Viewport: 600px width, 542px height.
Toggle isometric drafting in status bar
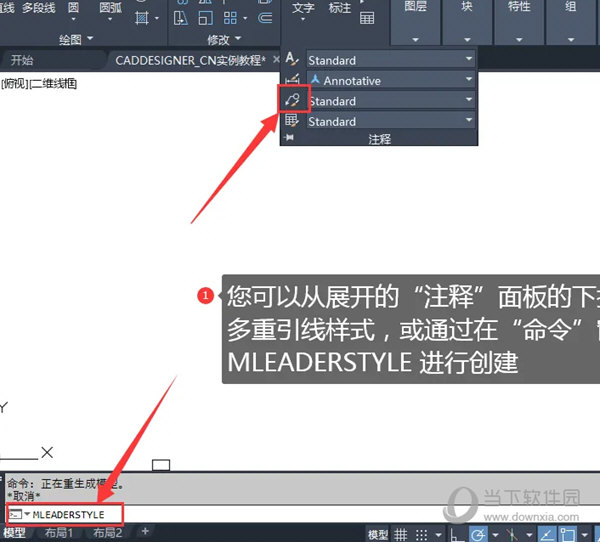pyautogui.click(x=512, y=534)
